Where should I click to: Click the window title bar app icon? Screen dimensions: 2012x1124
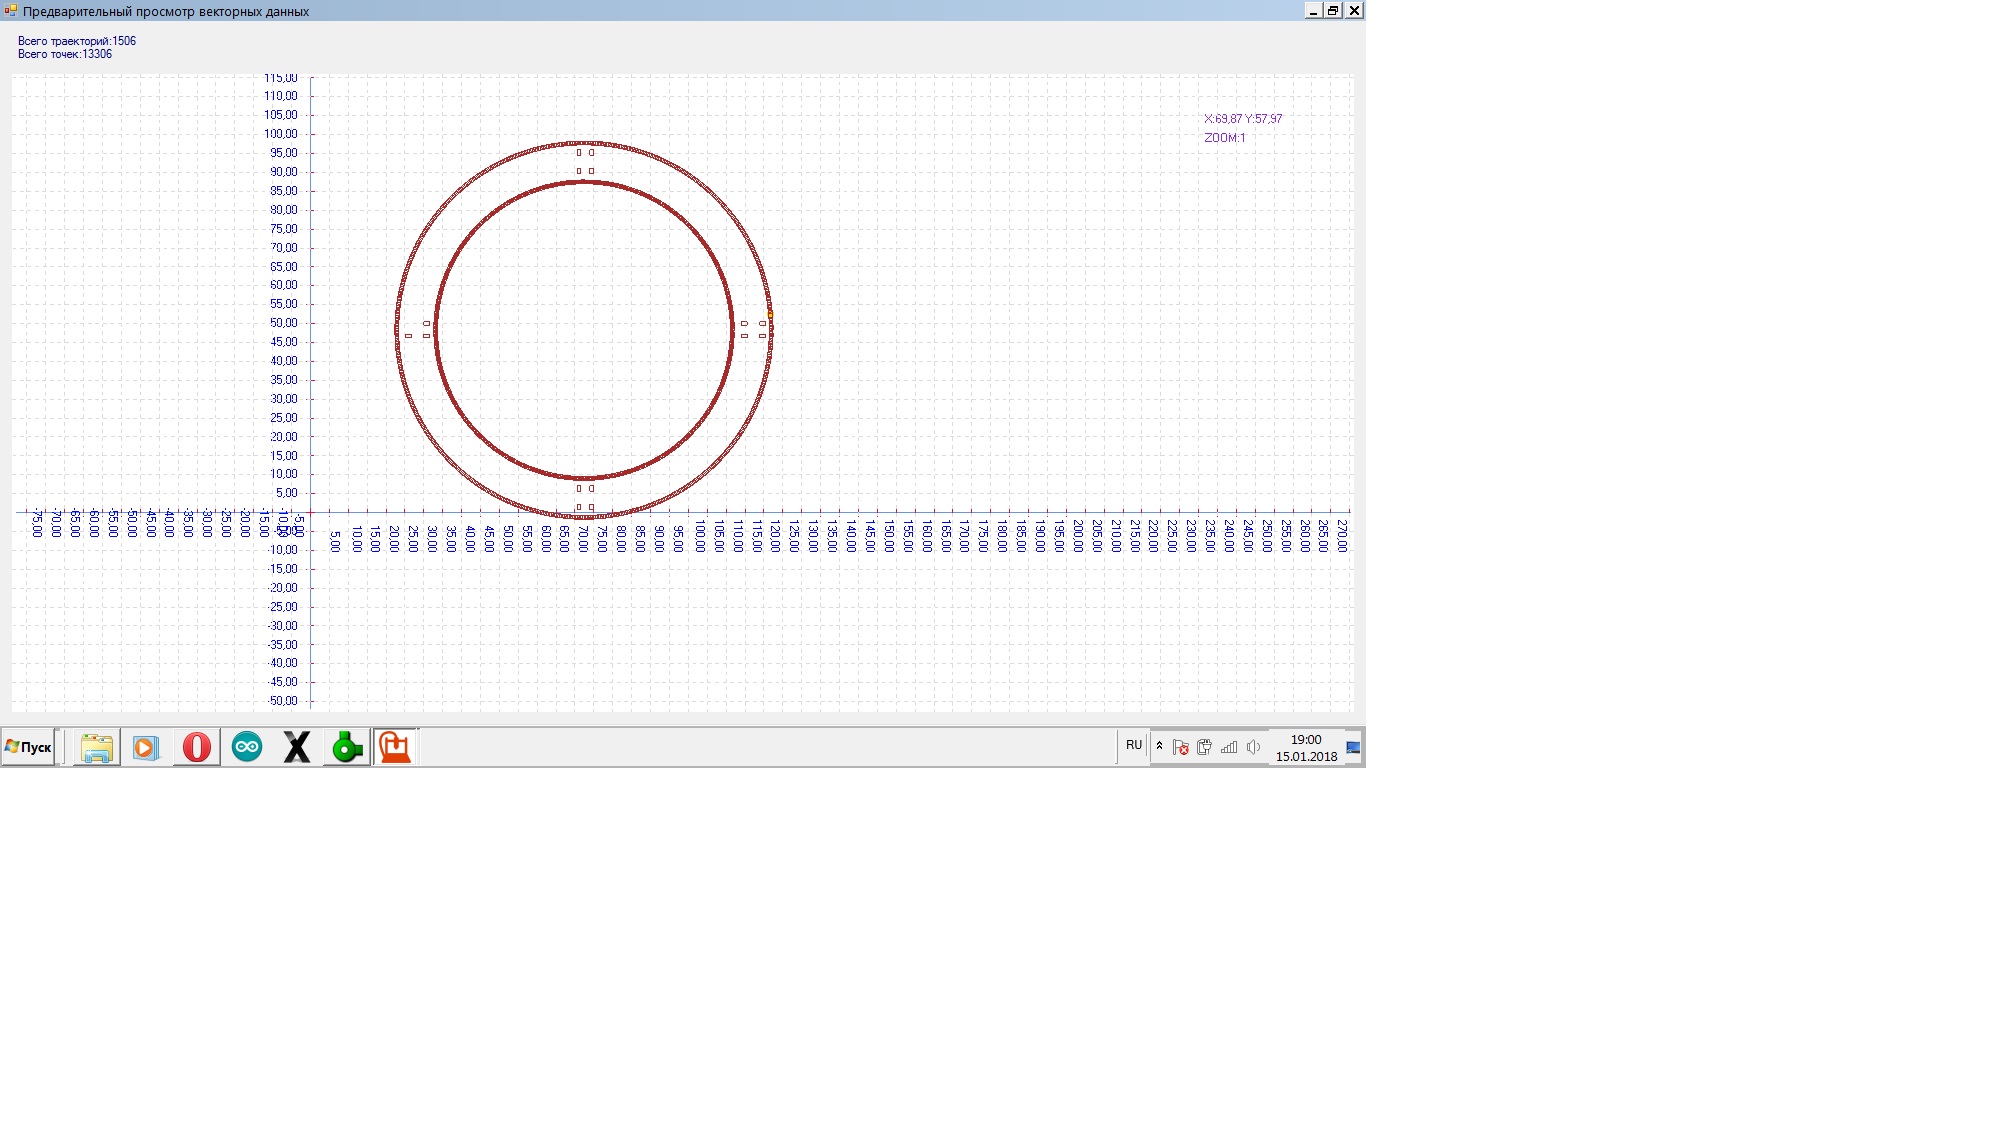point(11,11)
